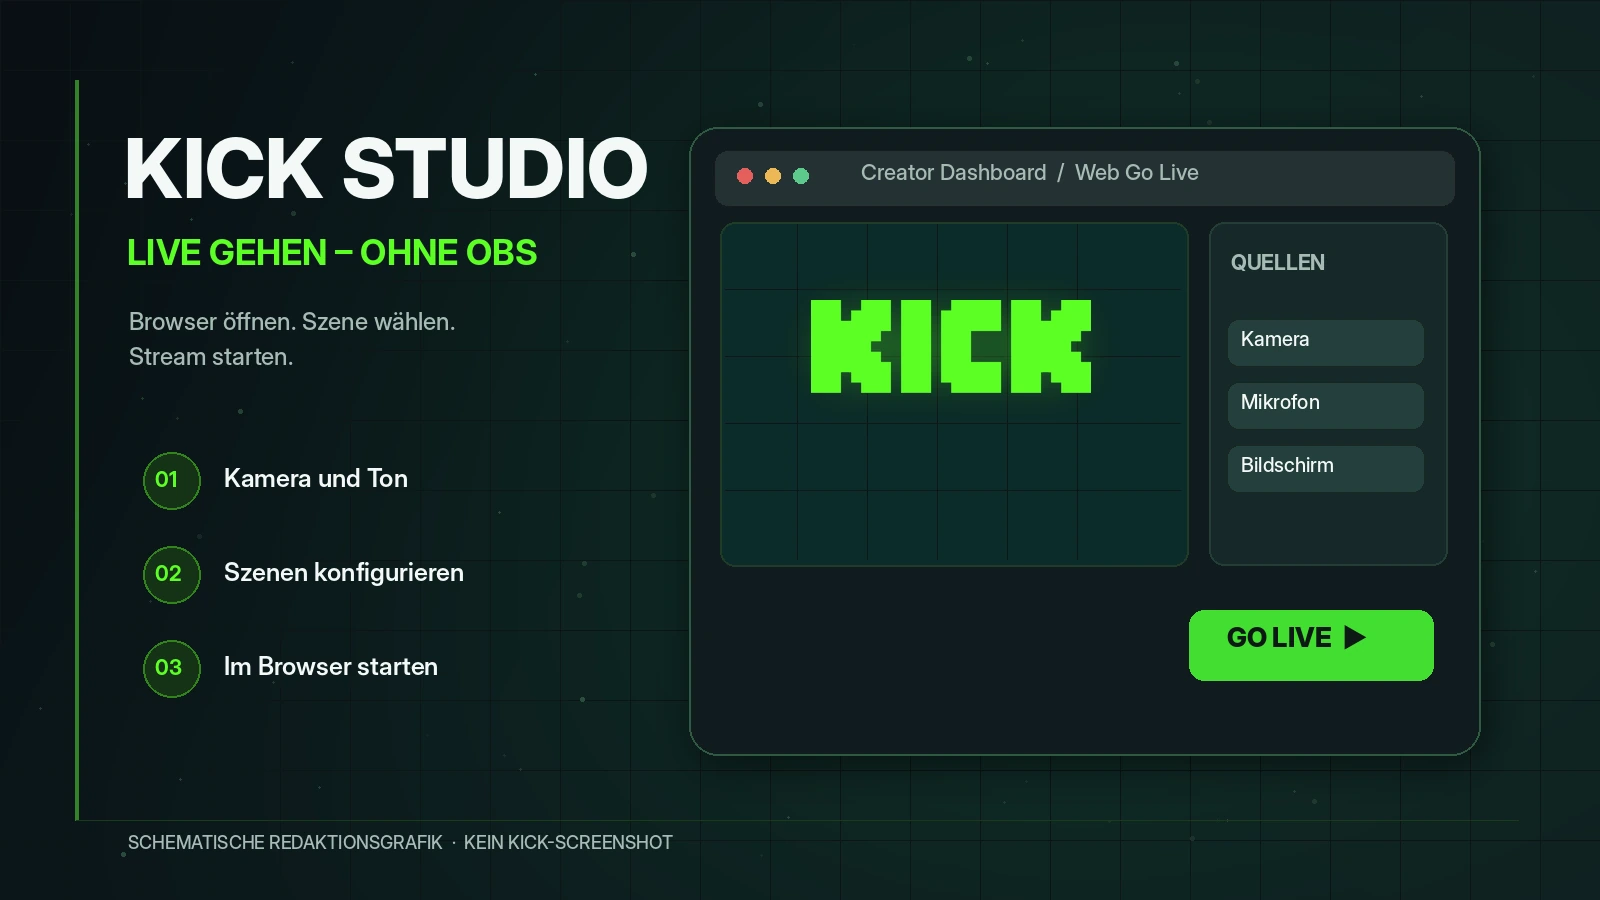Click the subtitle LIVE GEHEN – OHNE OBS
The height and width of the screenshot is (900, 1600).
pos(332,253)
